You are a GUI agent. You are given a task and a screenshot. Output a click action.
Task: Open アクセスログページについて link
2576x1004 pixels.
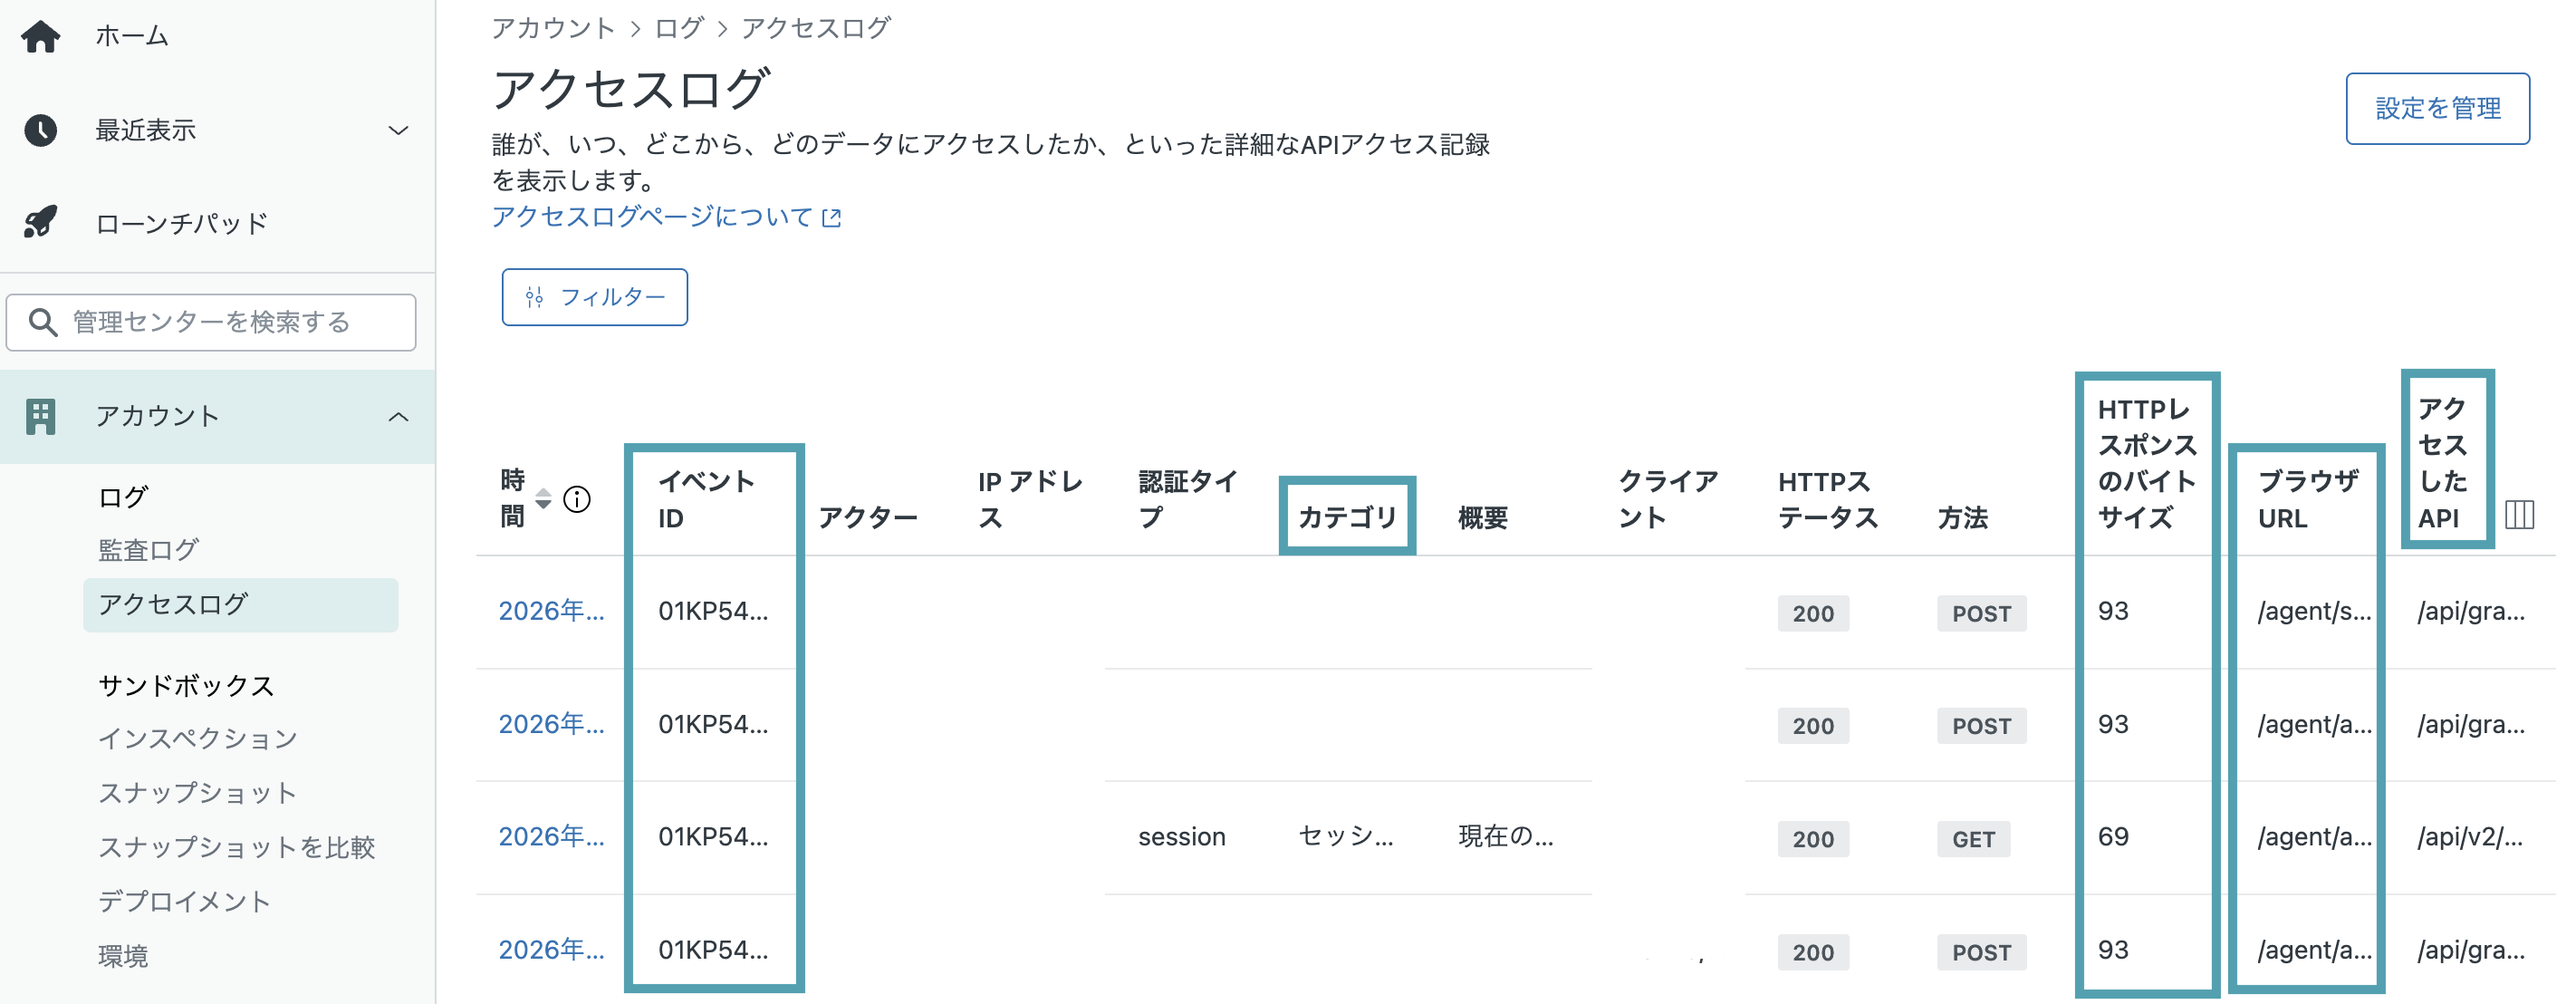[x=667, y=217]
